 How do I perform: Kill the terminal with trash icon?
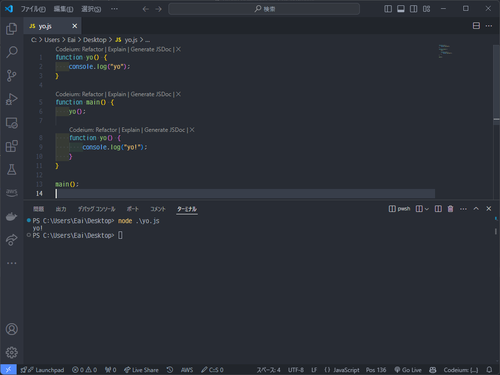click(x=450, y=209)
